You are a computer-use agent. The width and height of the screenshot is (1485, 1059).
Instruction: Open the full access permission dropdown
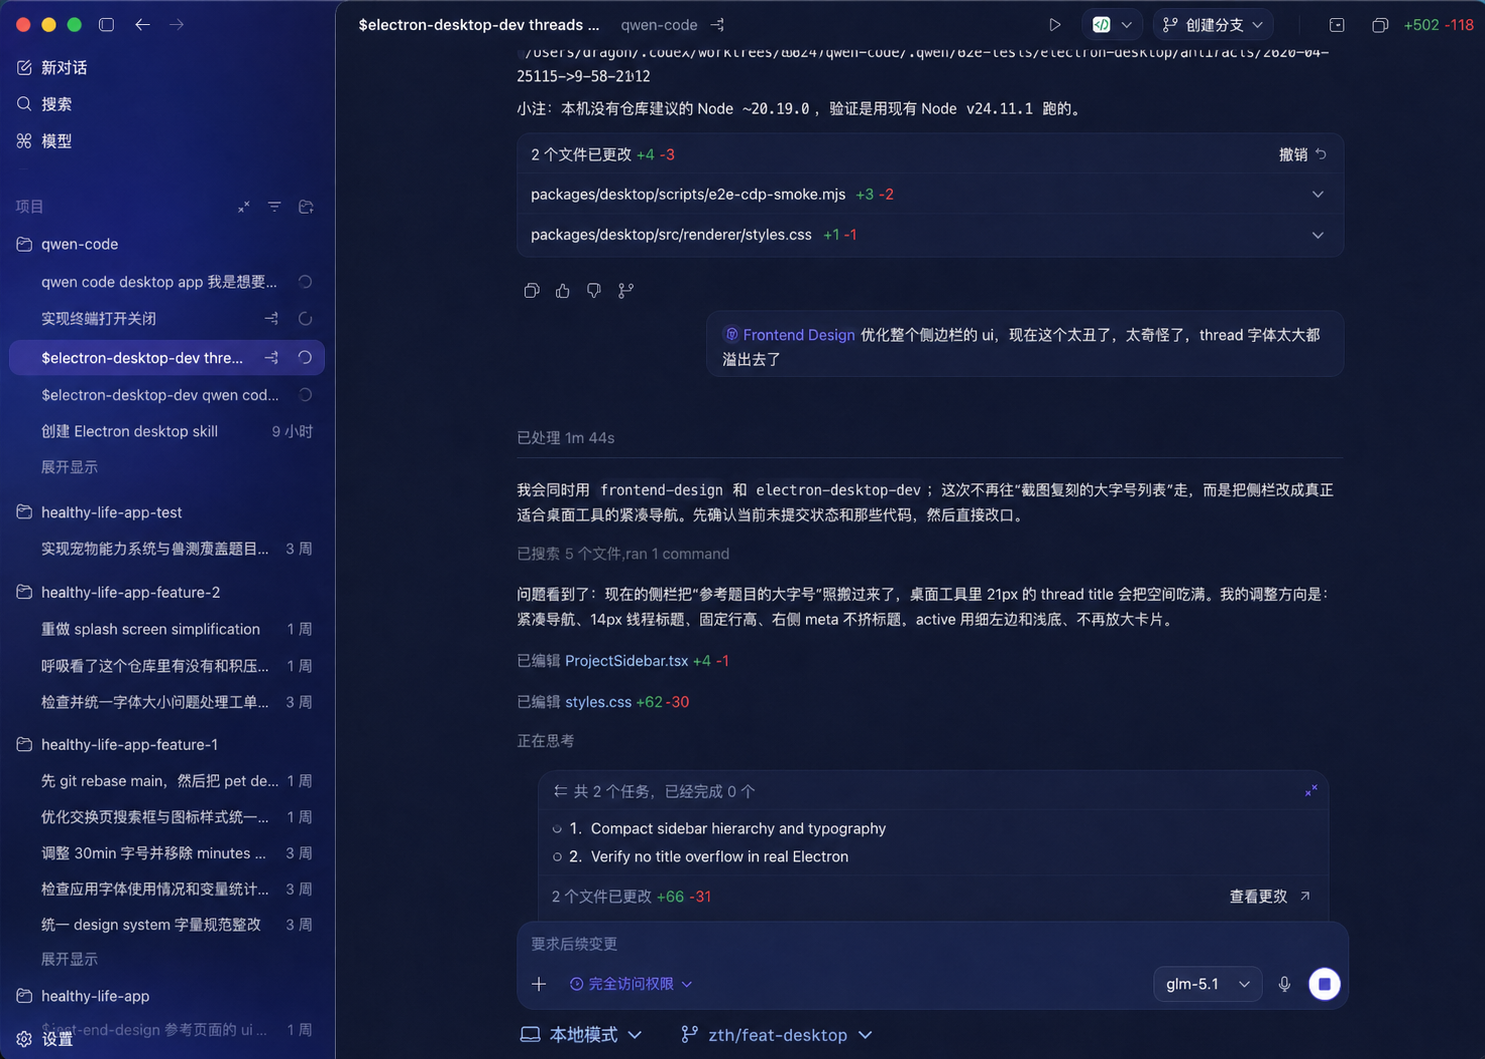pos(631,984)
